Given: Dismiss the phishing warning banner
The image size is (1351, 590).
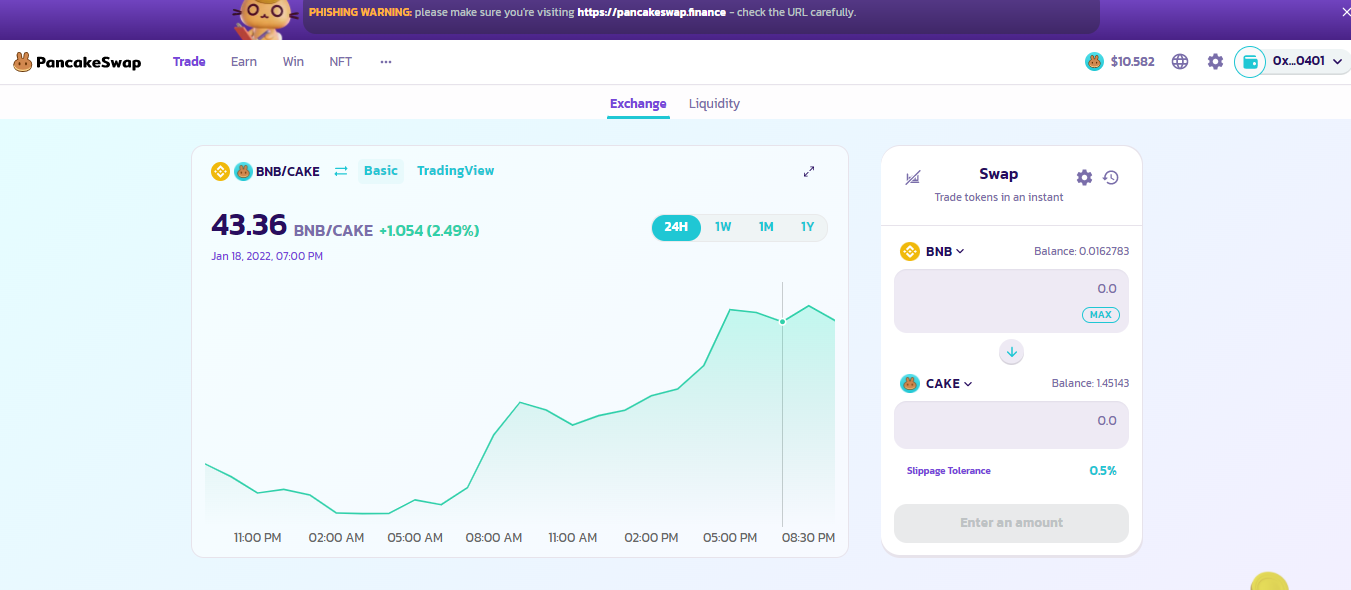Looking at the screenshot, I should 1345,12.
